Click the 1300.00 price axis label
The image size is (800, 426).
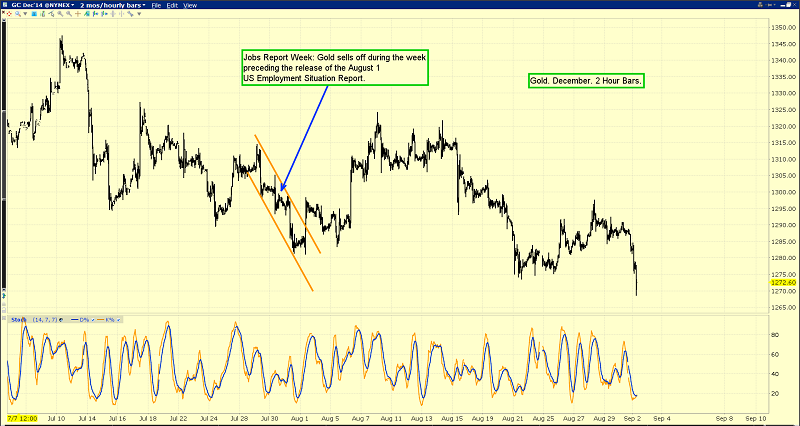[785, 192]
